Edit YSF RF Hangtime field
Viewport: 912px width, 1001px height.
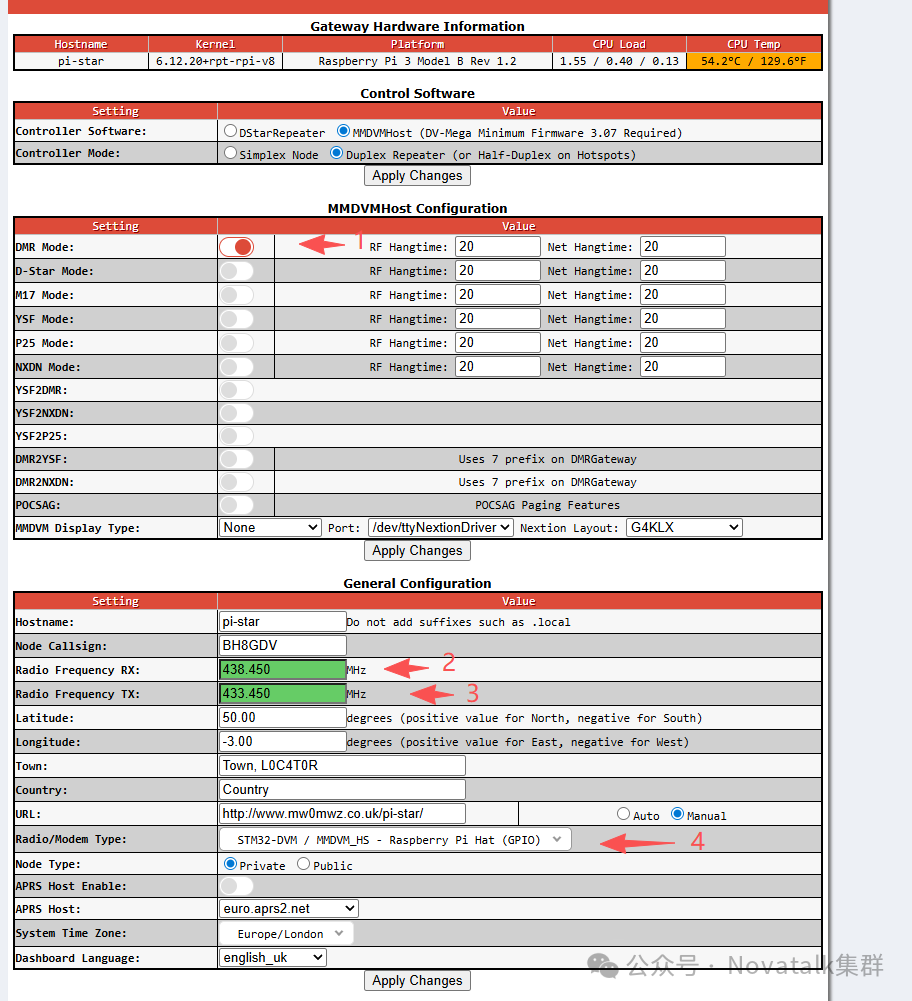pos(498,319)
